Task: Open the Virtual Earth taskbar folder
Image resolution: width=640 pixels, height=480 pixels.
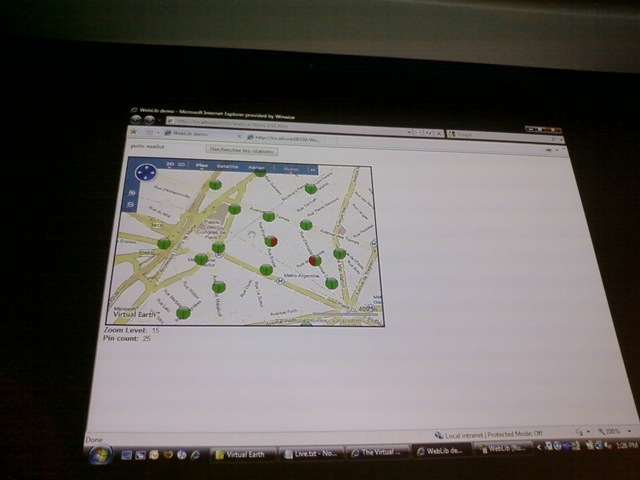Action: tap(243, 455)
